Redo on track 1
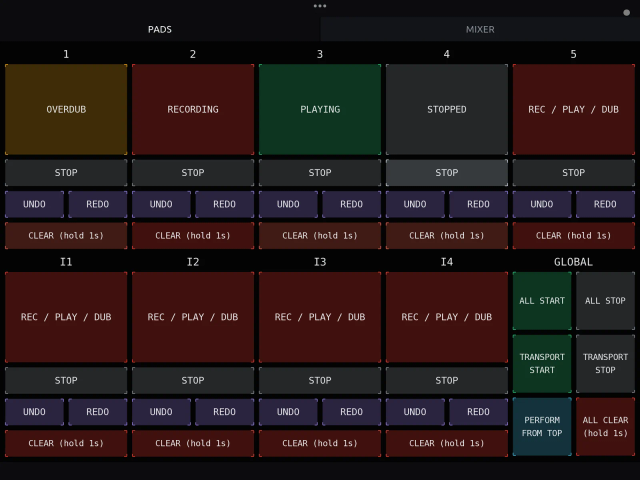The height and width of the screenshot is (480, 640). 98,204
